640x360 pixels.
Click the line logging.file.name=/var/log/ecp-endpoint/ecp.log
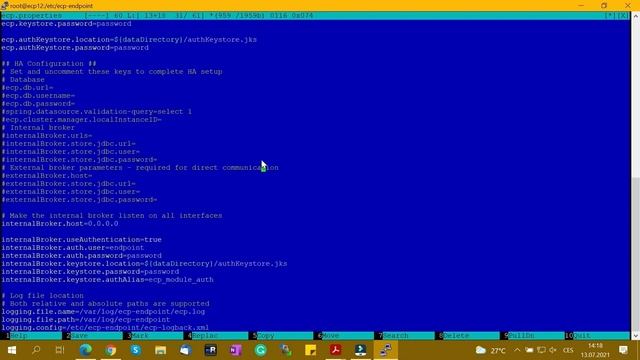pyautogui.click(x=103, y=311)
